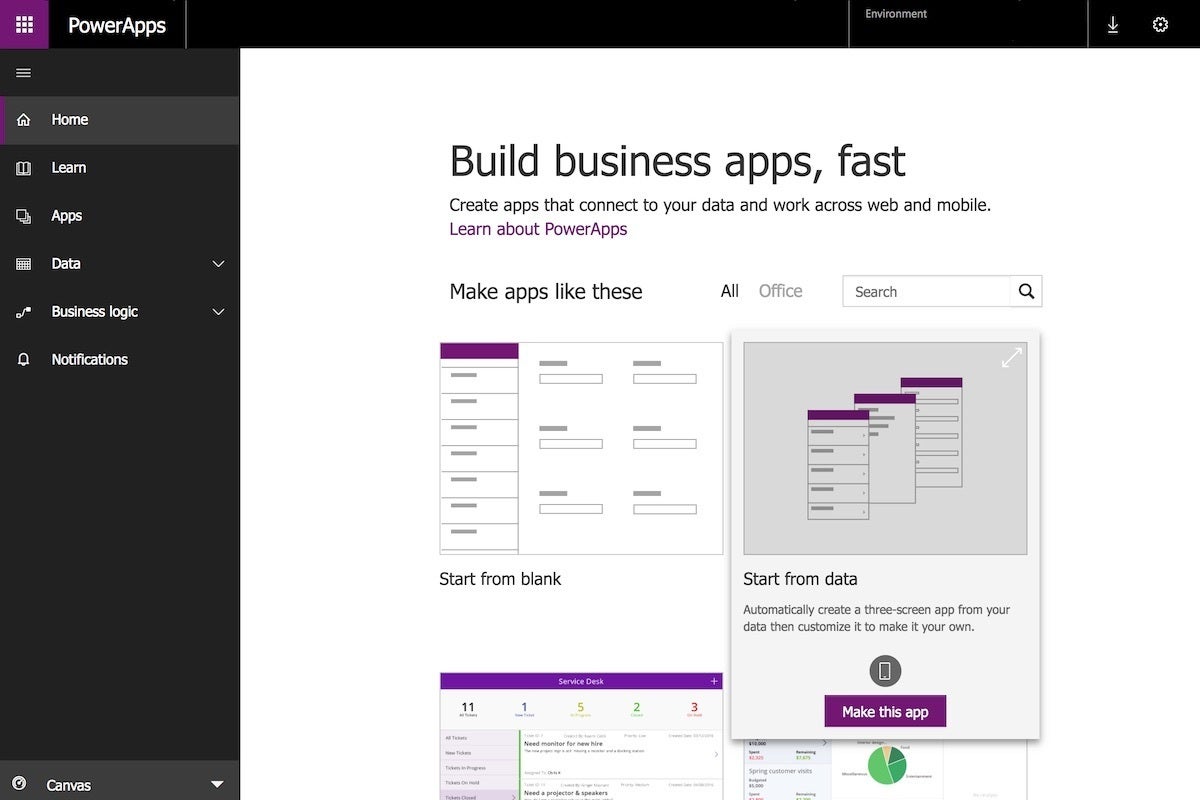1200x800 pixels.
Task: Open the Learn section
Action: [x=120, y=168]
